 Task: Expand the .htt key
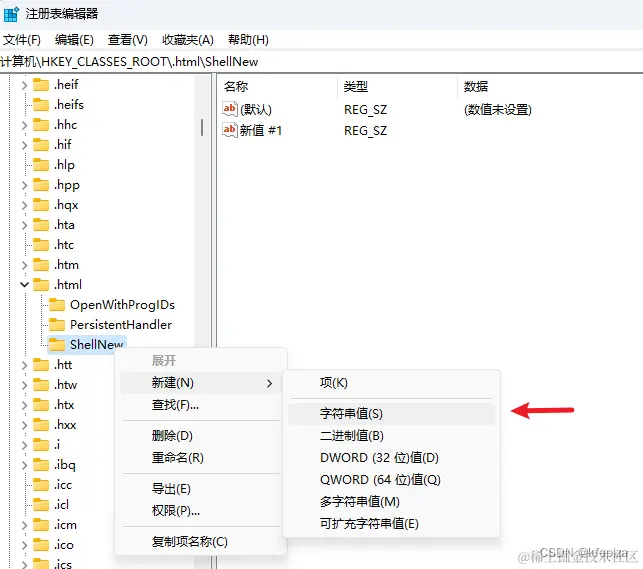click(25, 365)
